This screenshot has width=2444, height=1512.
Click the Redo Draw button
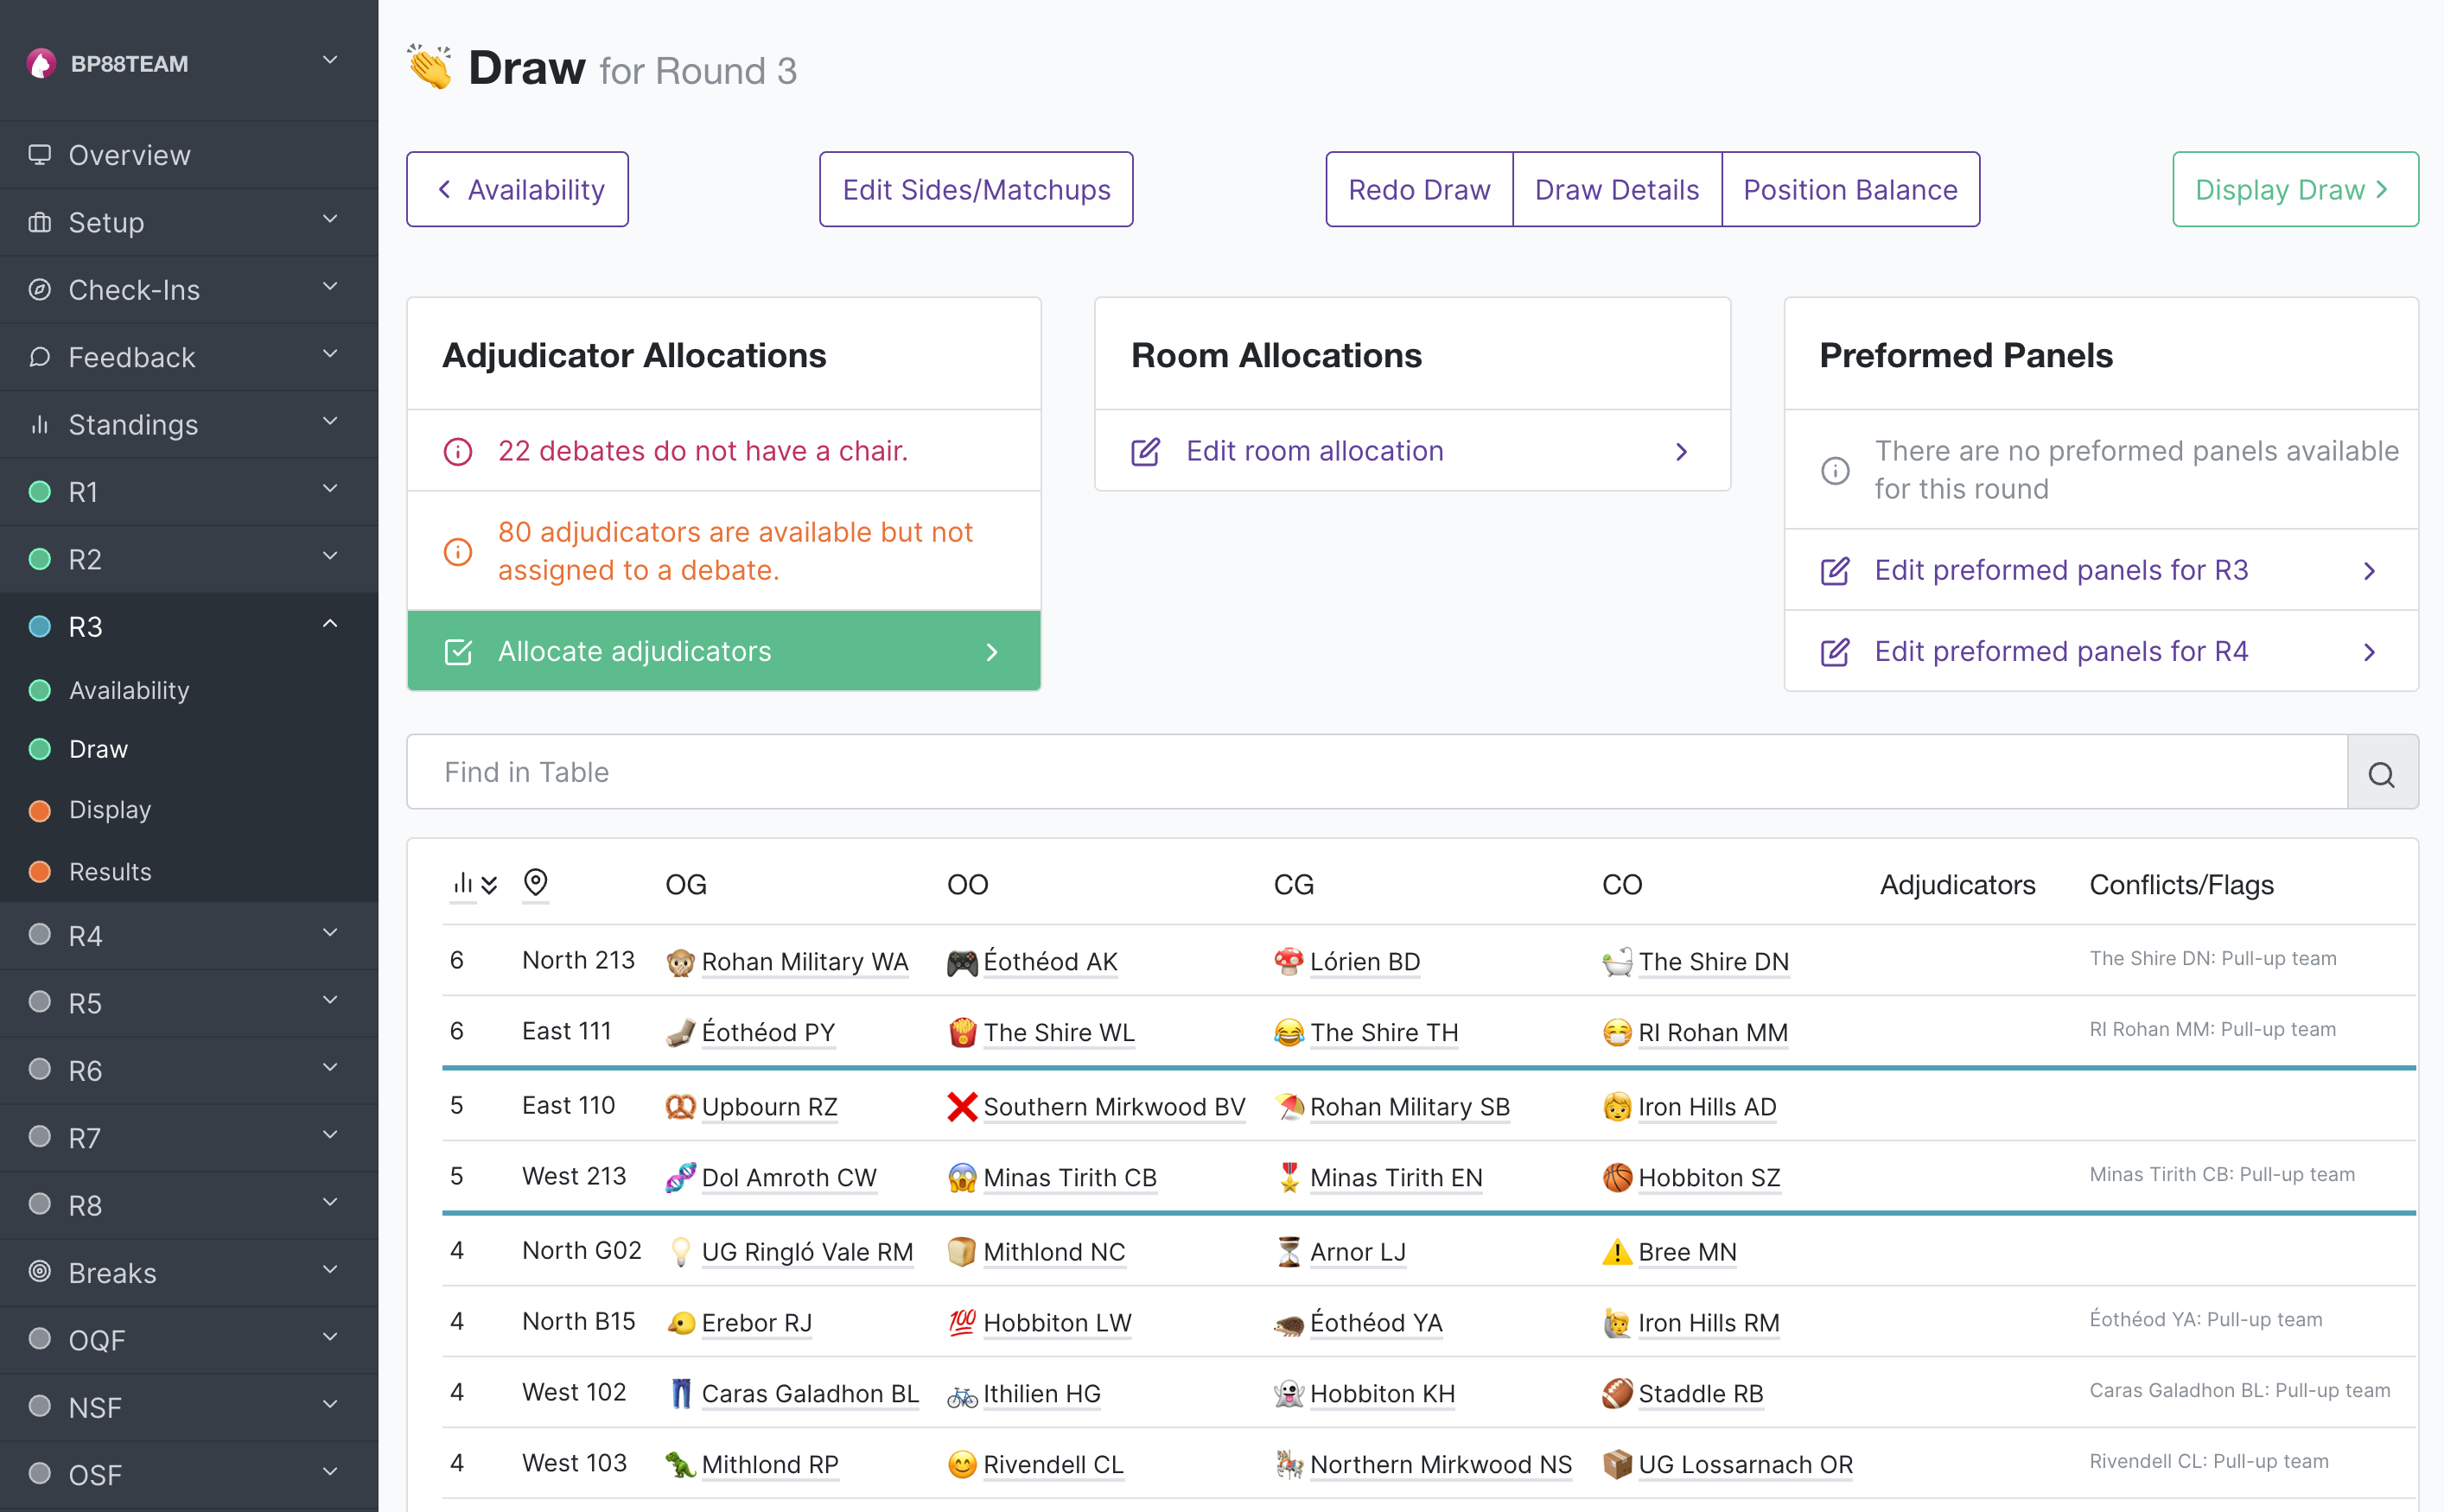tap(1419, 190)
